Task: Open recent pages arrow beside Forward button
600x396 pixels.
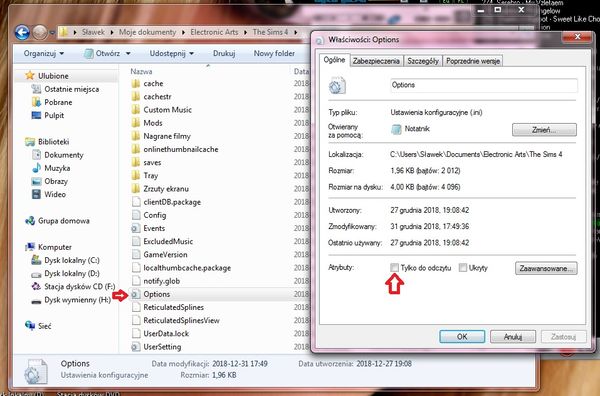Action: [x=52, y=33]
